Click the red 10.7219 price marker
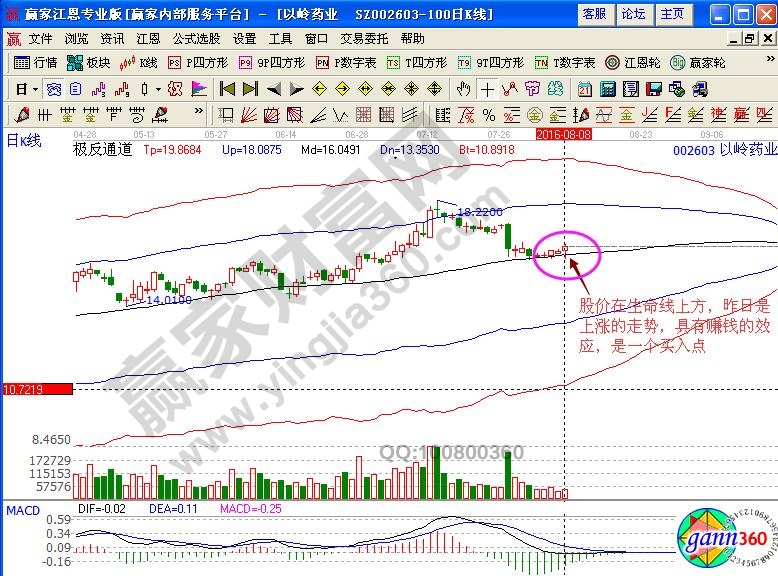778x576 pixels. (38, 389)
